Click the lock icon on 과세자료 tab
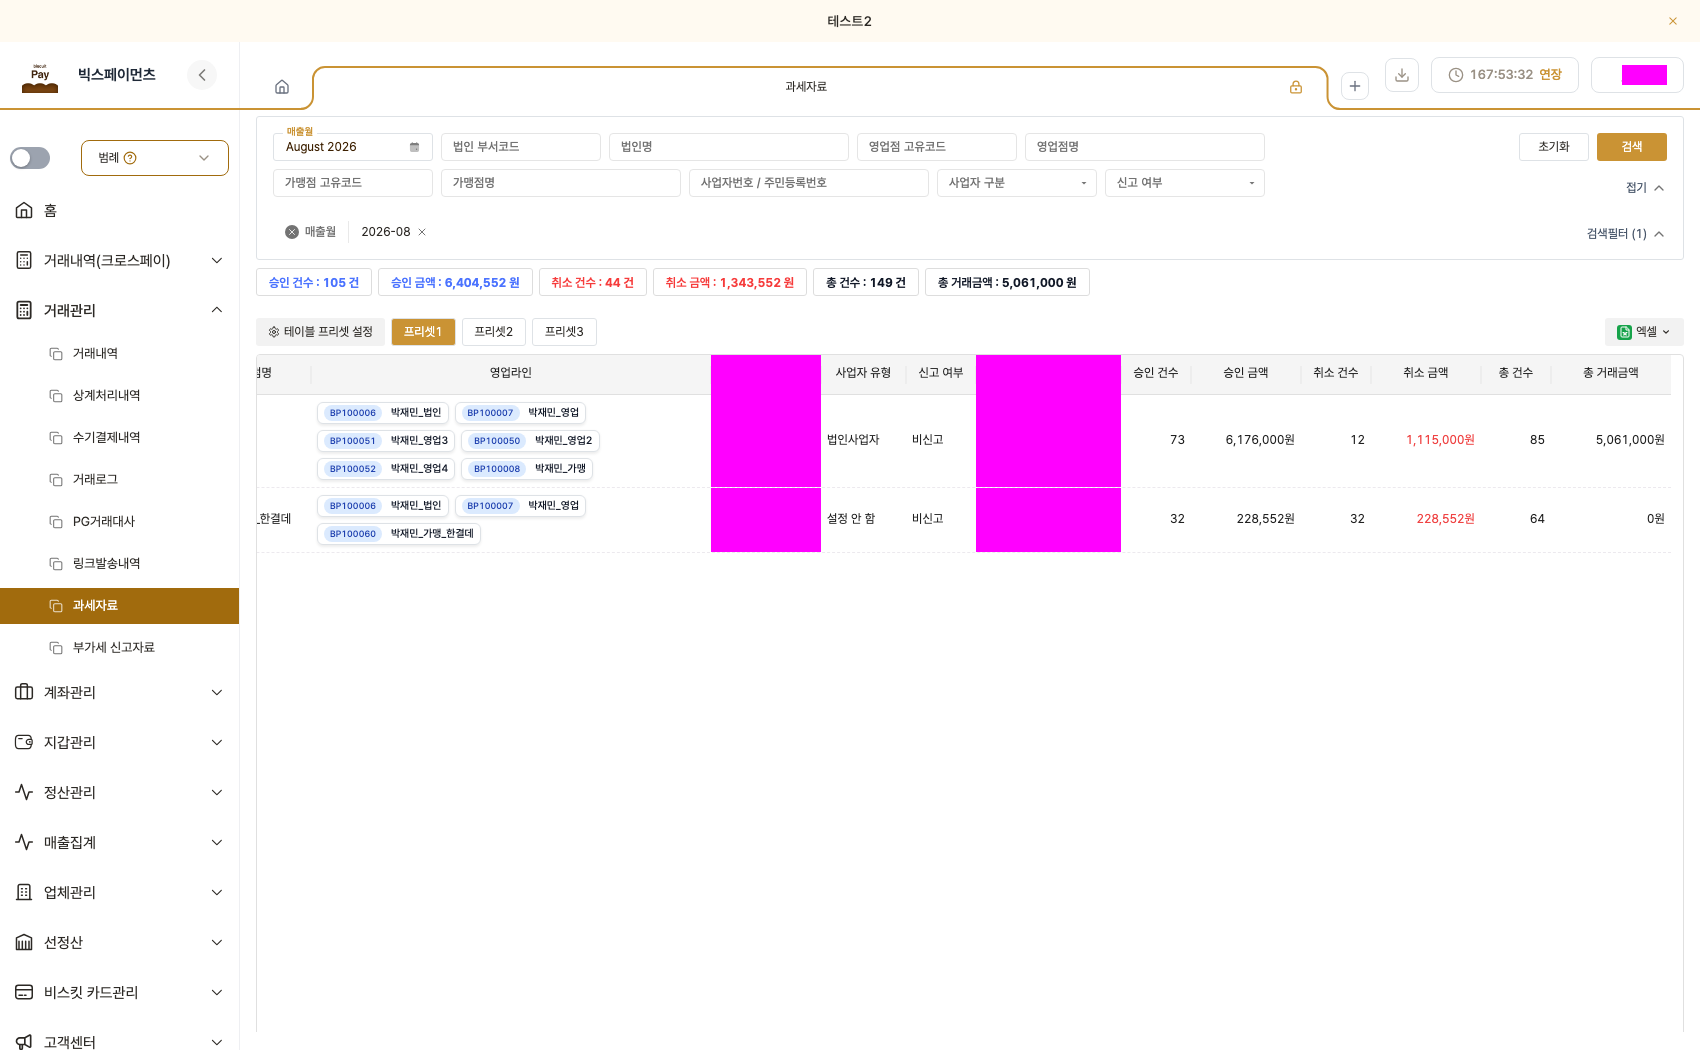This screenshot has width=1700, height=1050. (1295, 87)
